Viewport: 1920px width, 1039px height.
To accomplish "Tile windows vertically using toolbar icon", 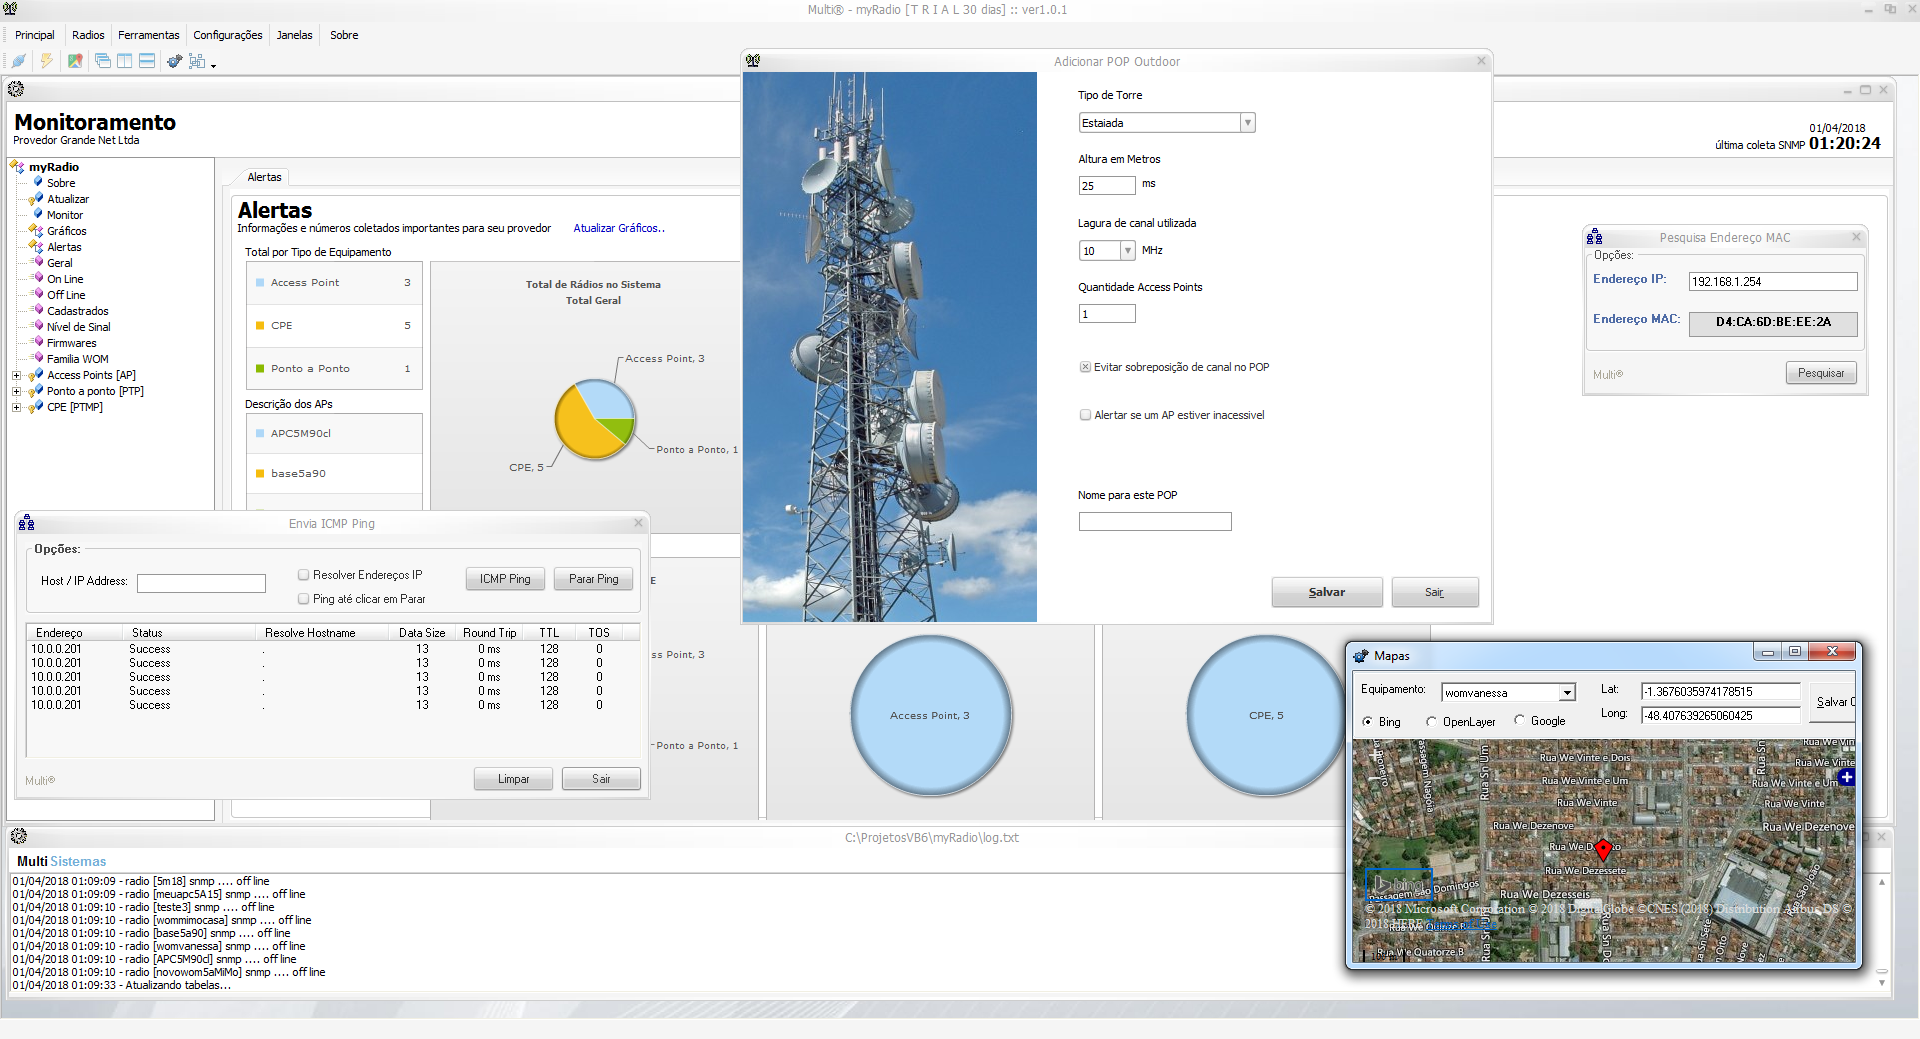I will (124, 61).
